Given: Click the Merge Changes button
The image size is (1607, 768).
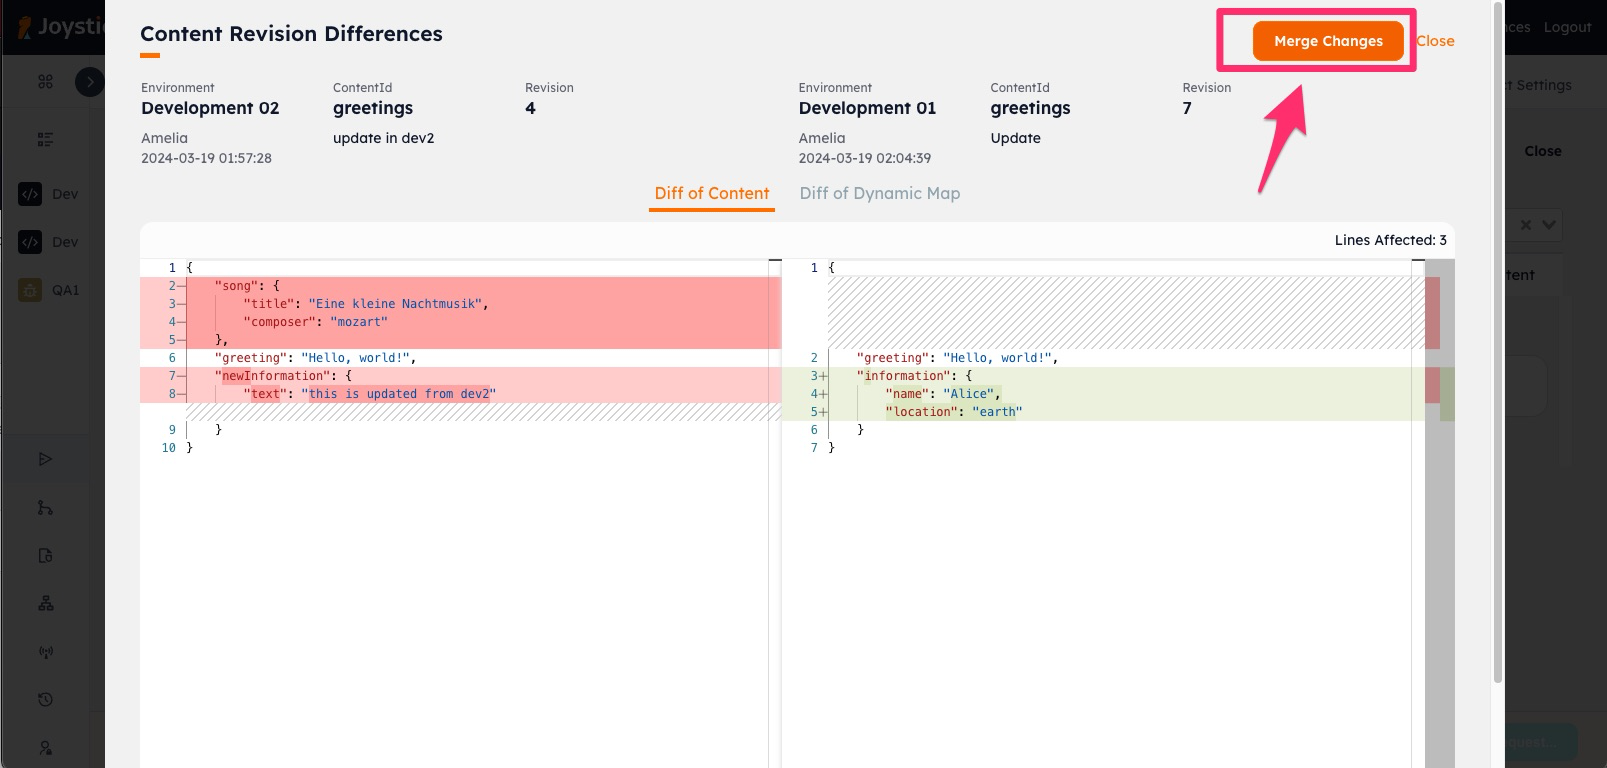Looking at the screenshot, I should tap(1328, 41).
